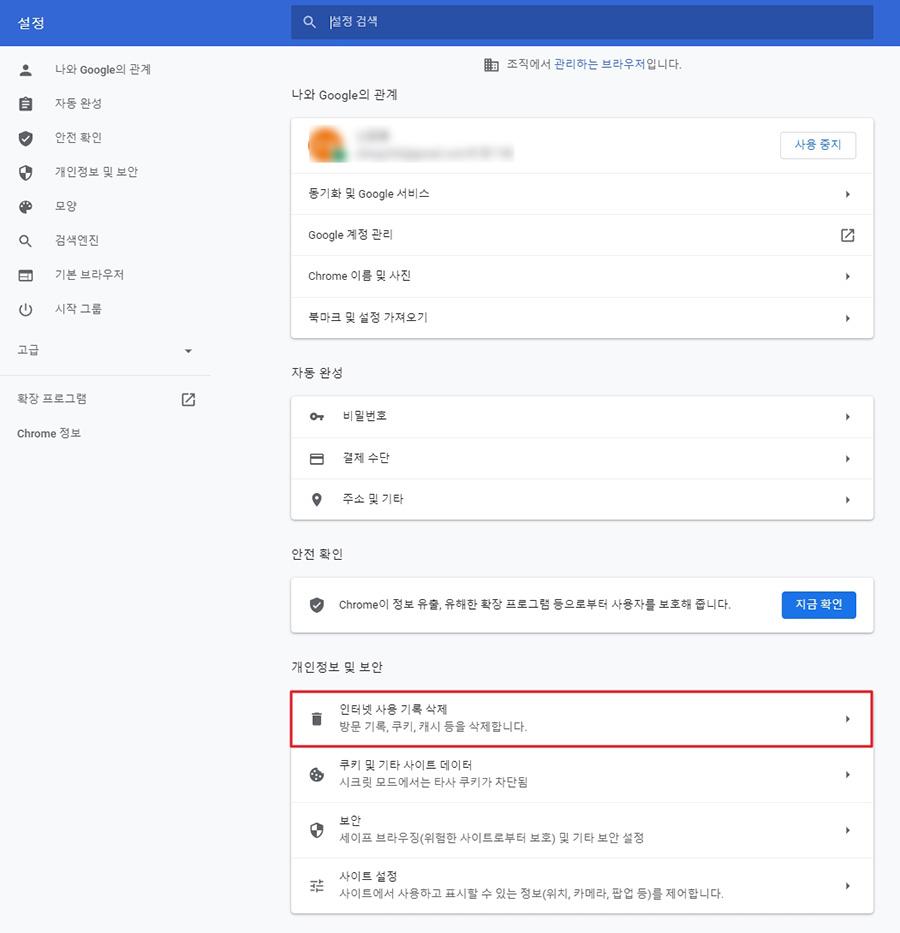The image size is (900, 933).
Task: Click the cookie icon for 쿠키 및 기타 사이트 데이터
Action: tap(316, 774)
